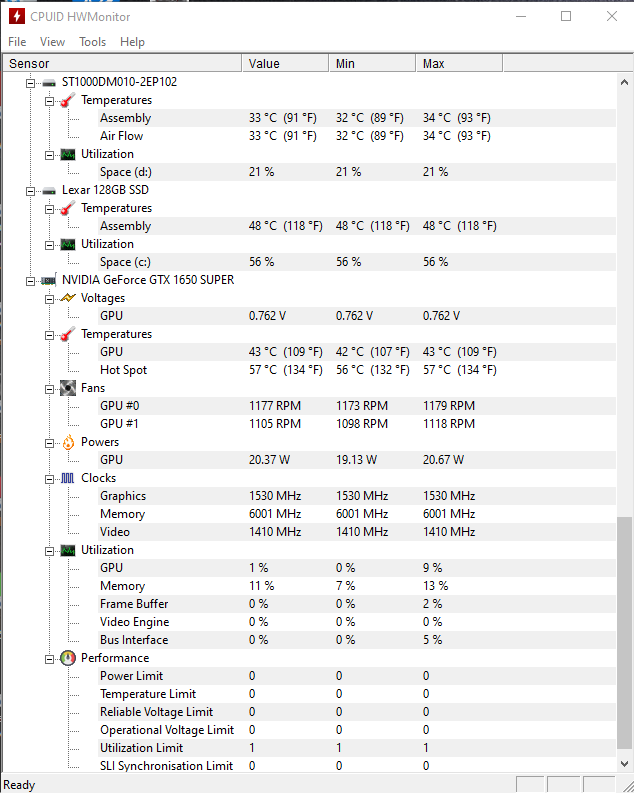This screenshot has width=634, height=793.
Task: Click the Lexar 128GB SSD drive icon
Action: click(49, 191)
